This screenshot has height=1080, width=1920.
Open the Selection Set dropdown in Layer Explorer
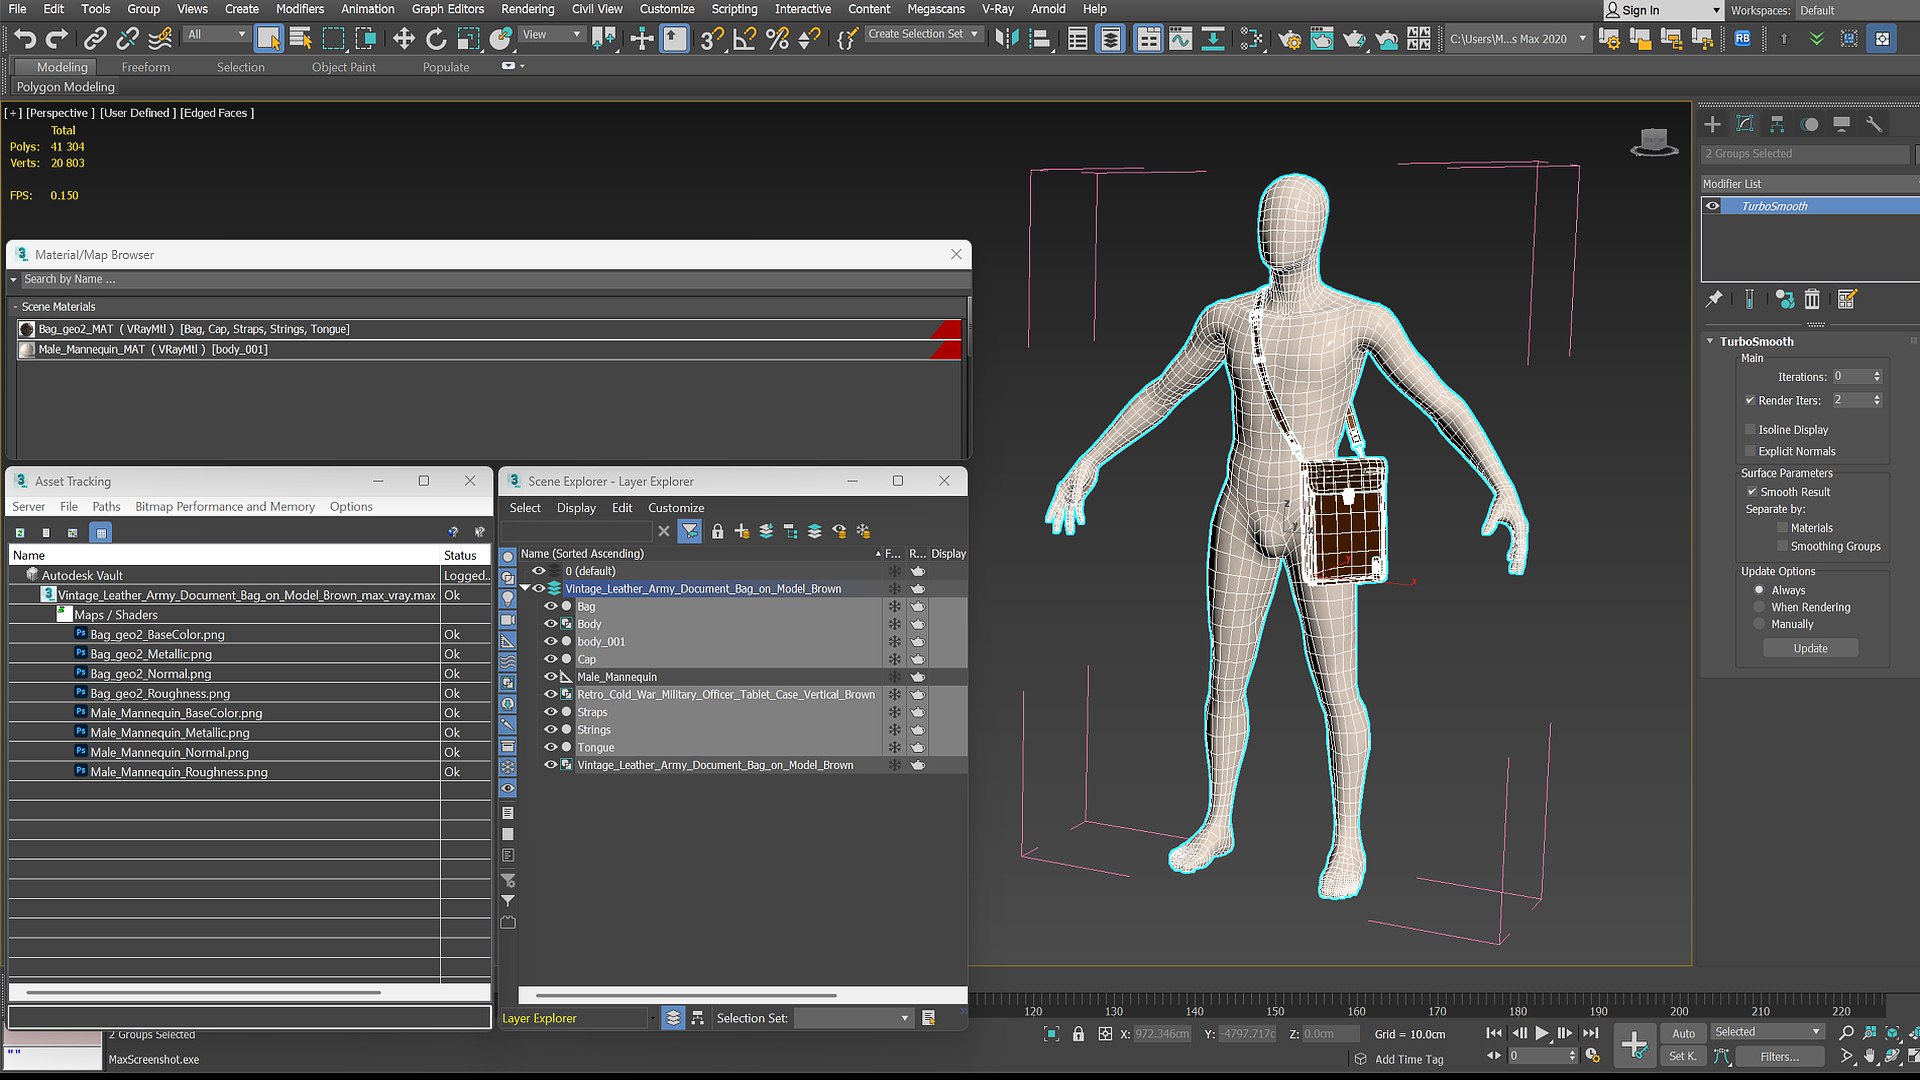coord(853,1018)
